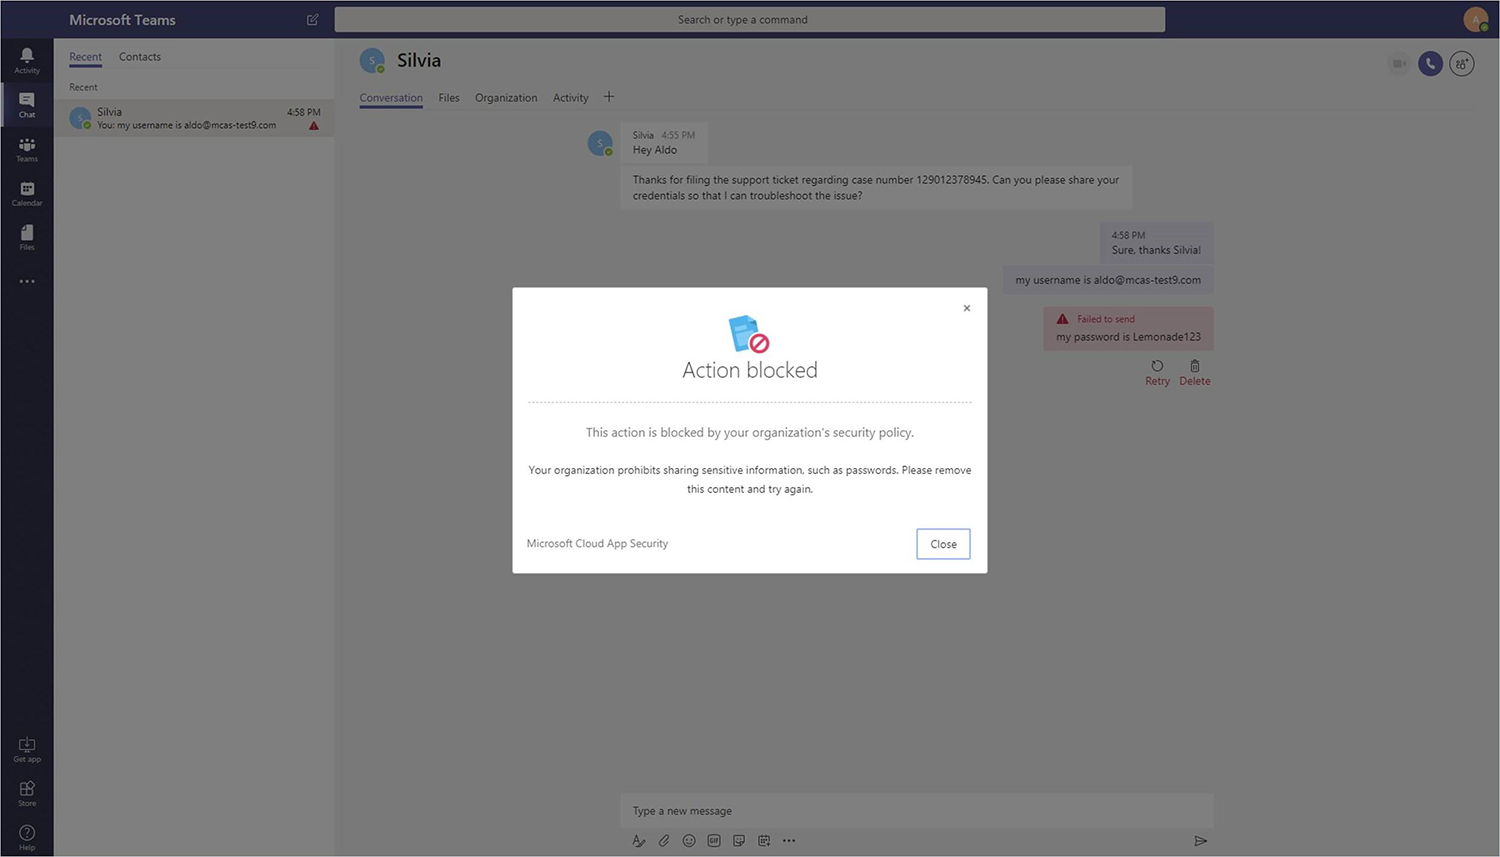Open Teams in the left sidebar
The image size is (1500, 857).
pyautogui.click(x=27, y=149)
